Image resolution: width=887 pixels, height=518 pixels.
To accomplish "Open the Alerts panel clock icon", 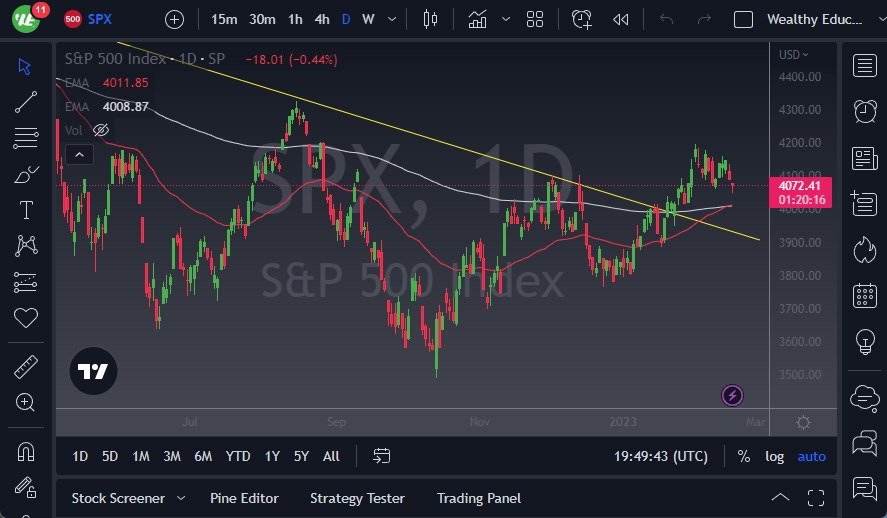I will 865,111.
